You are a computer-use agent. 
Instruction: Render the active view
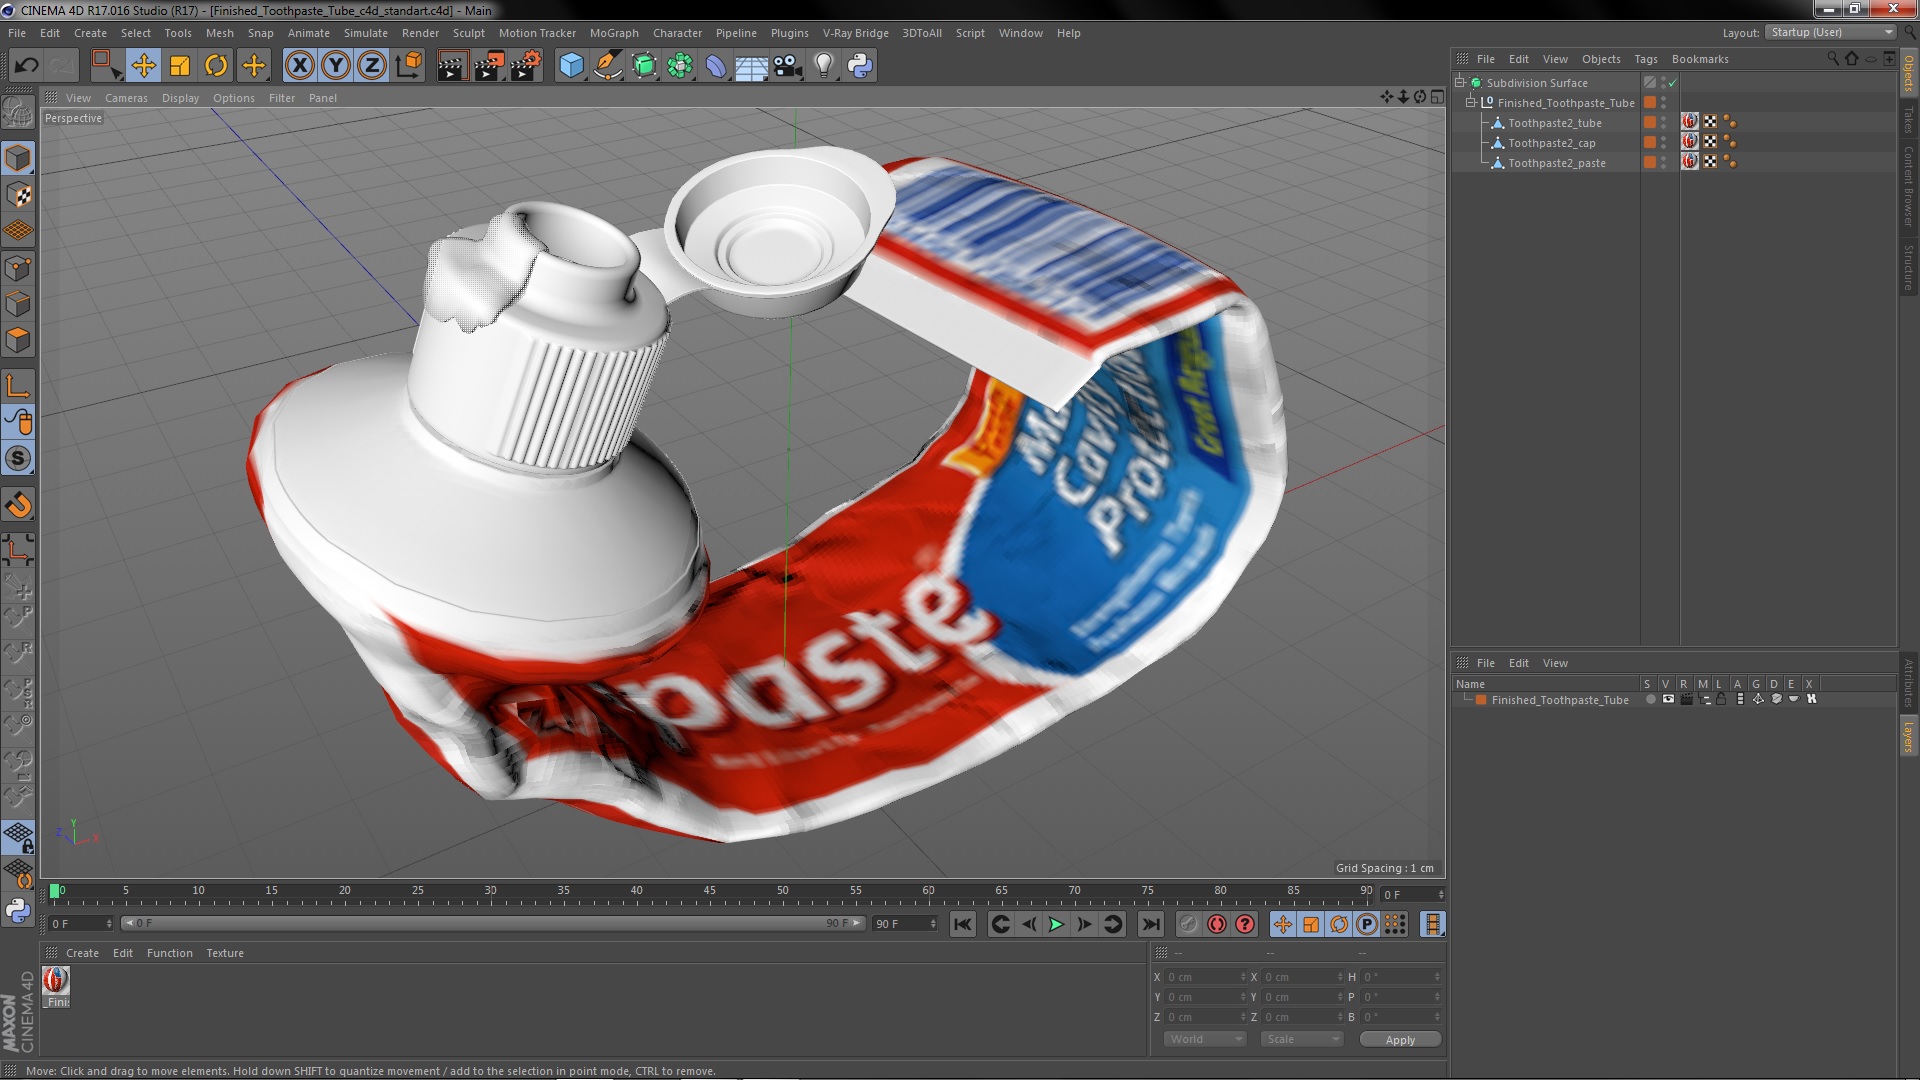[x=452, y=66]
